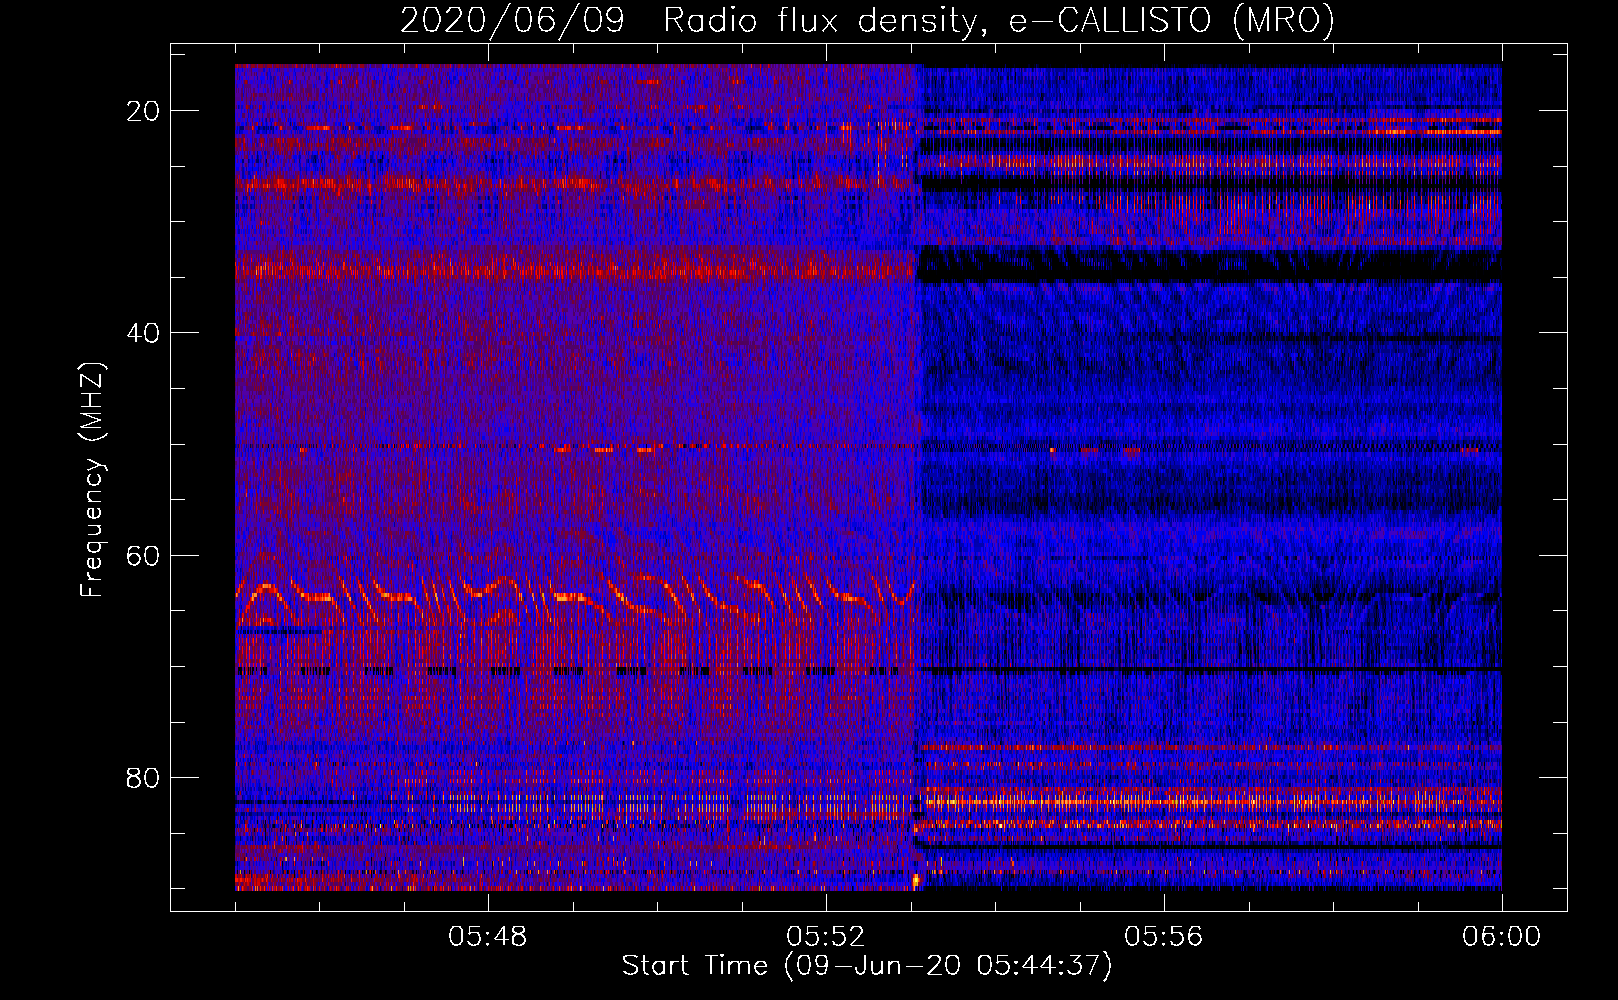The width and height of the screenshot is (1618, 1000).
Task: Click the 80 frequency tick label
Action: (144, 777)
